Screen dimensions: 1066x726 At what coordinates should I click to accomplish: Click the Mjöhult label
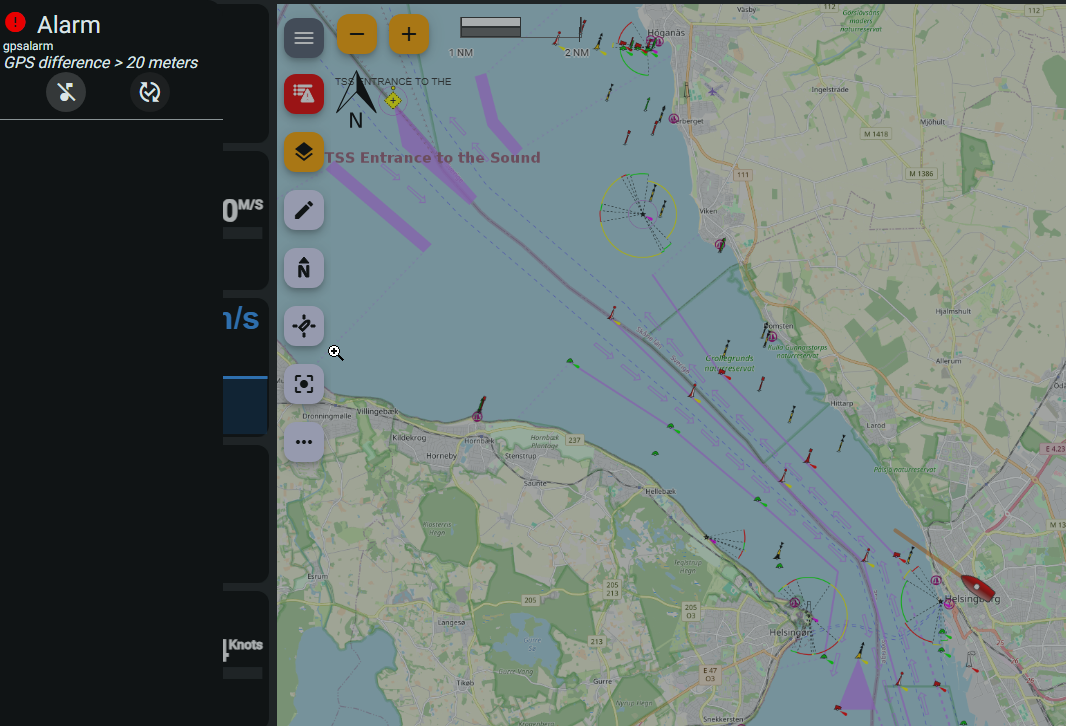coord(932,122)
